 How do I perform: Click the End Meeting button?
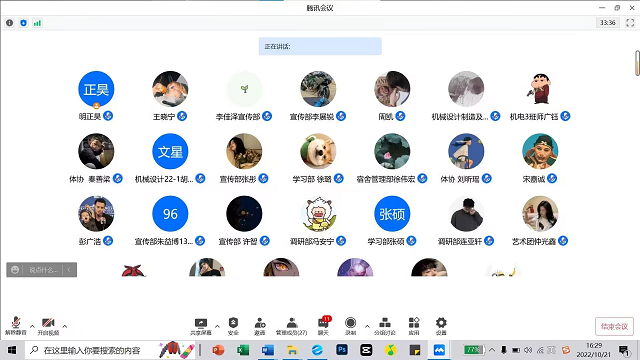tap(614, 327)
